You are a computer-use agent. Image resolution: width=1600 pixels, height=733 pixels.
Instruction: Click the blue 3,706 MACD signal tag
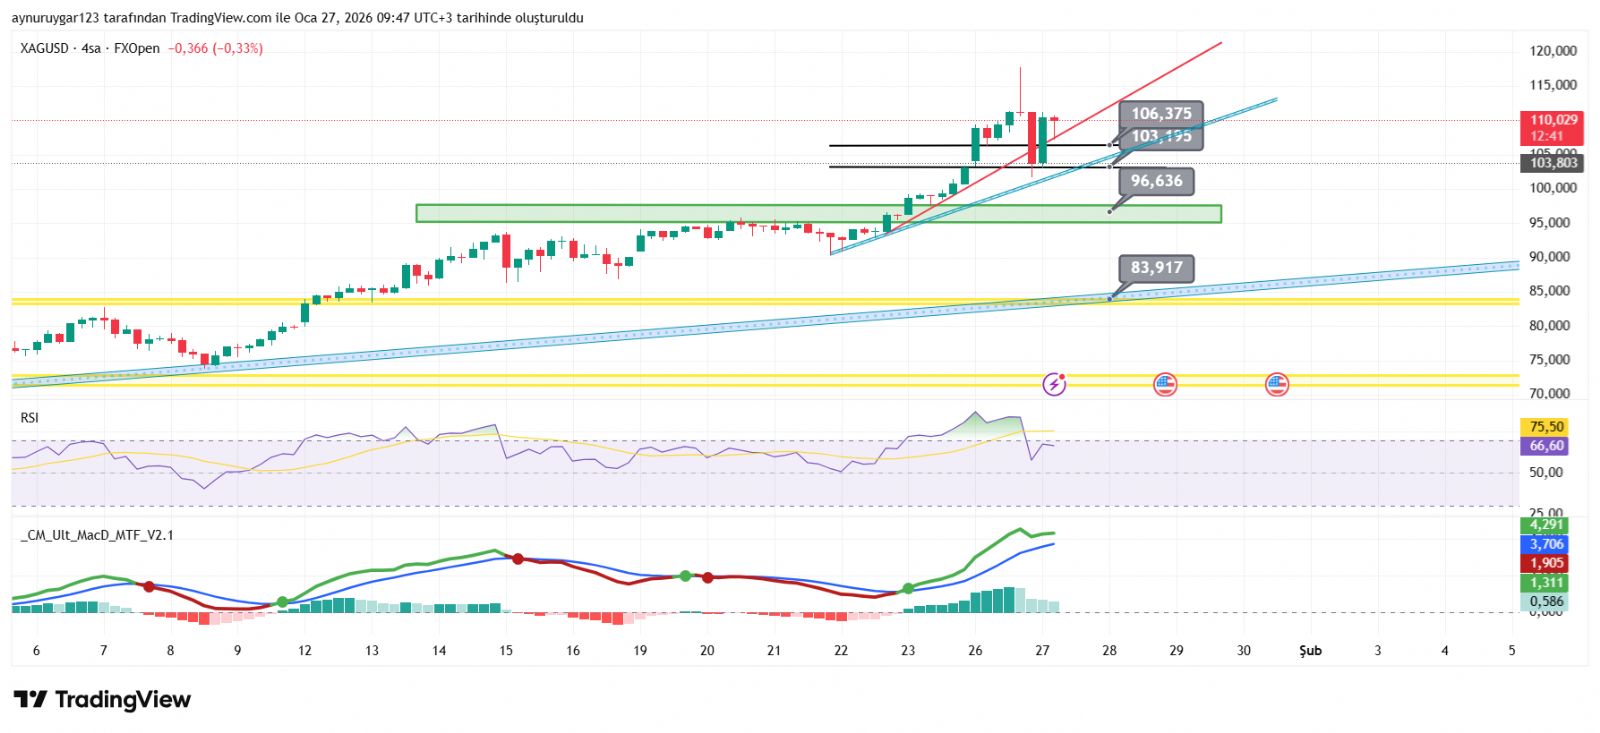(1546, 544)
